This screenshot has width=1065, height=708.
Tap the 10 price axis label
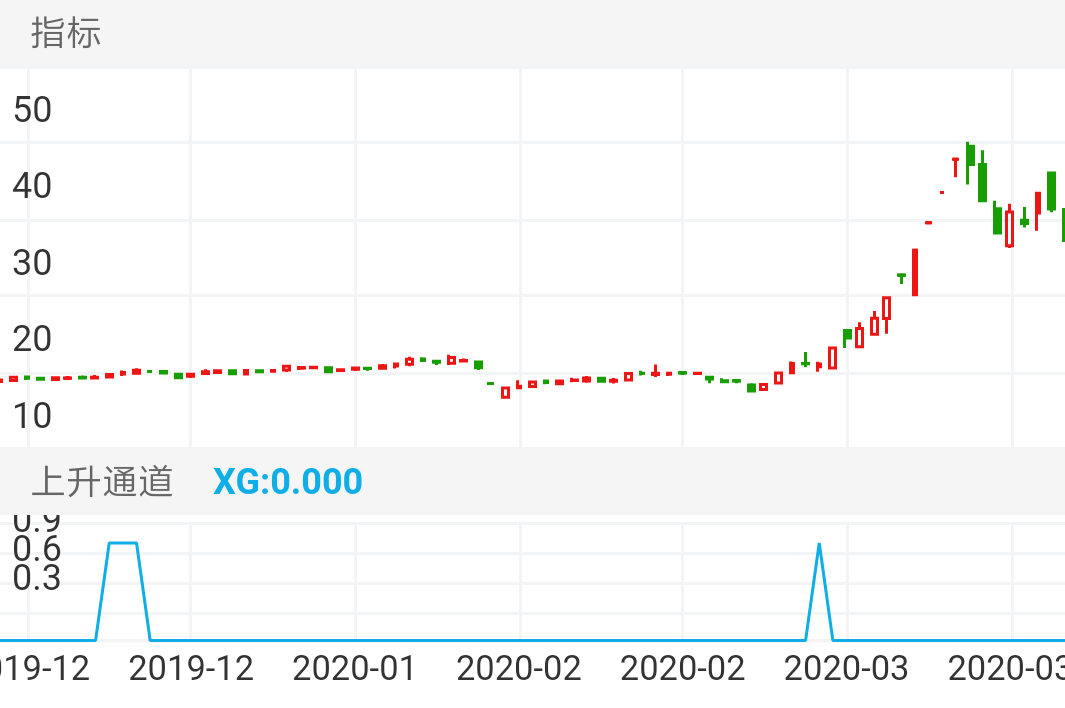click(x=32, y=415)
